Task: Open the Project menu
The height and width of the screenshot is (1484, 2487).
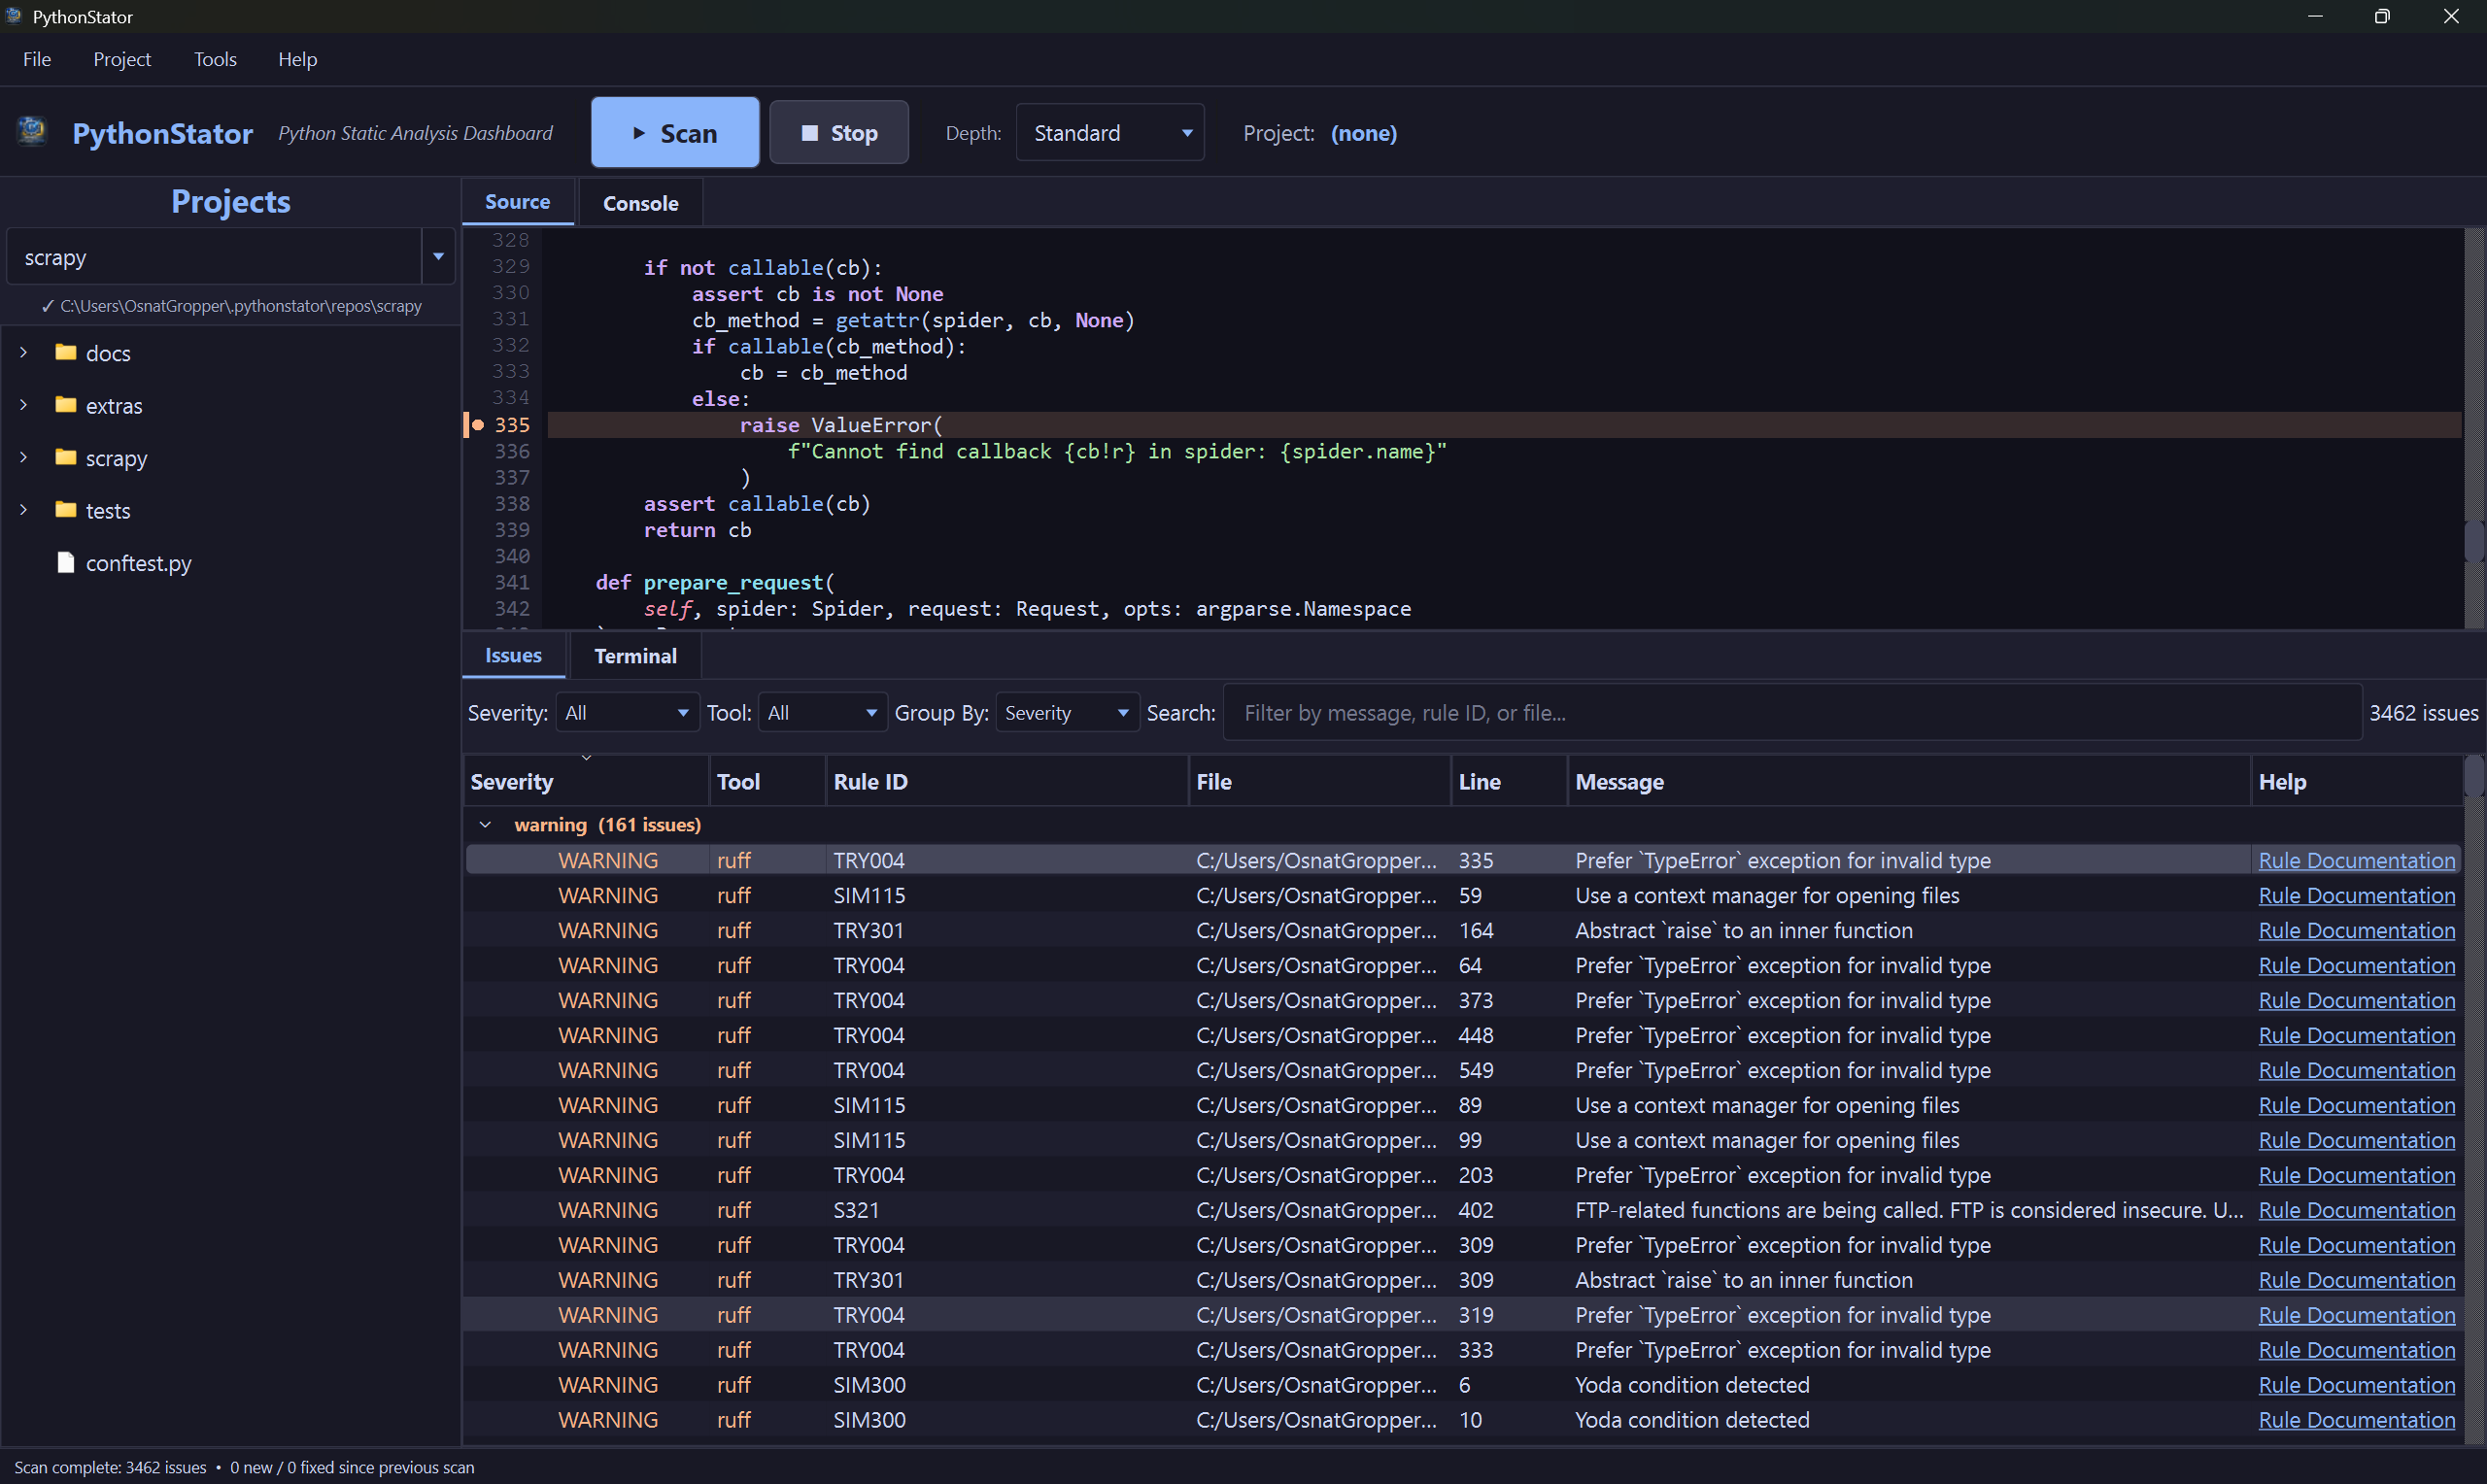Action: pos(122,59)
